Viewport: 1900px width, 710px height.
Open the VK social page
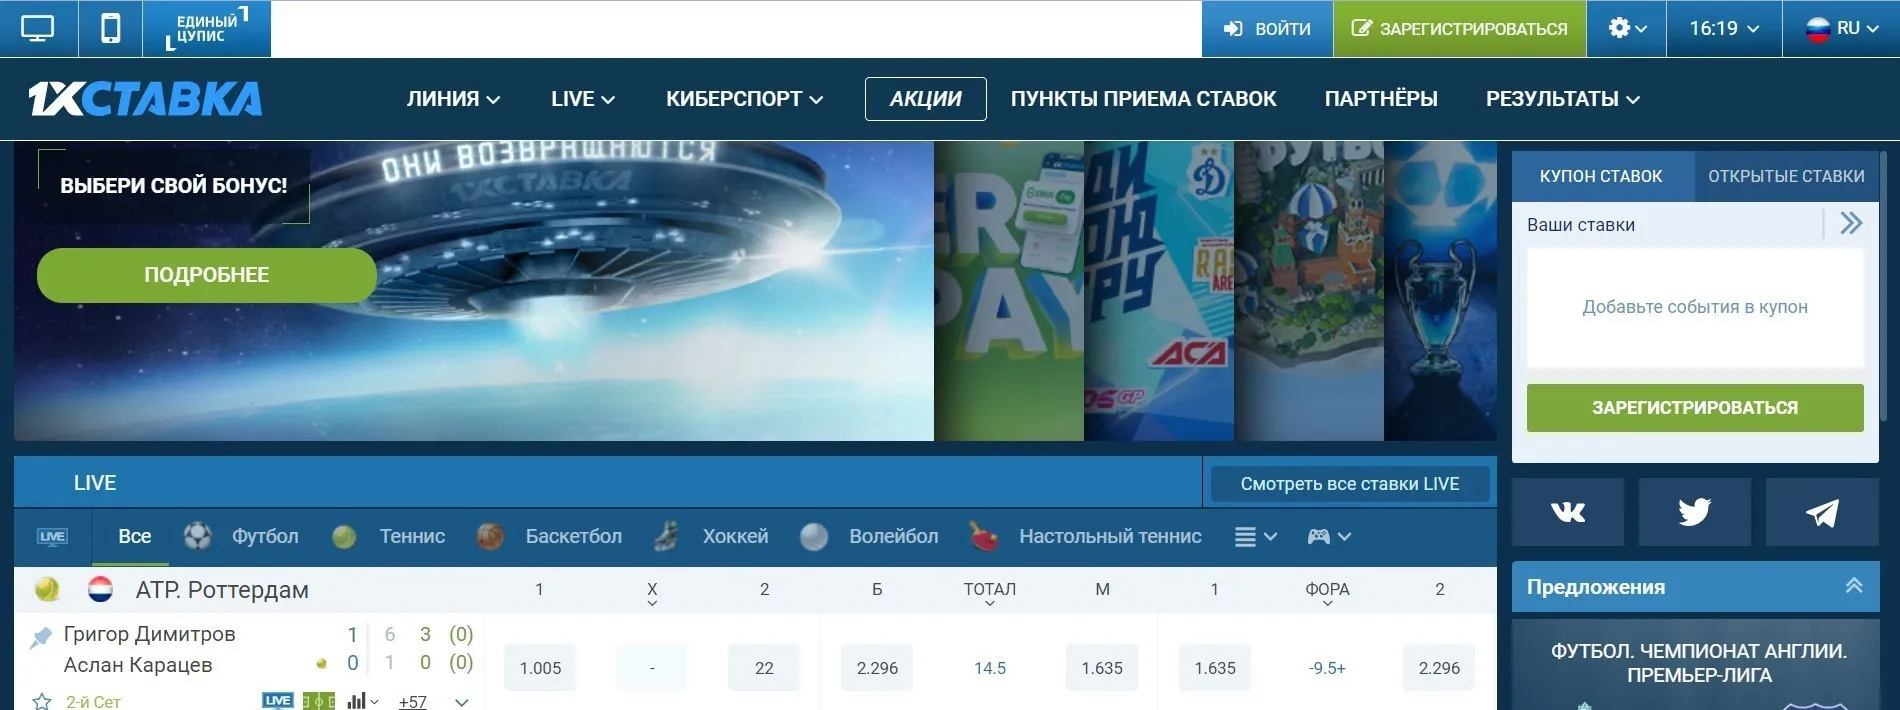[x=1567, y=512]
